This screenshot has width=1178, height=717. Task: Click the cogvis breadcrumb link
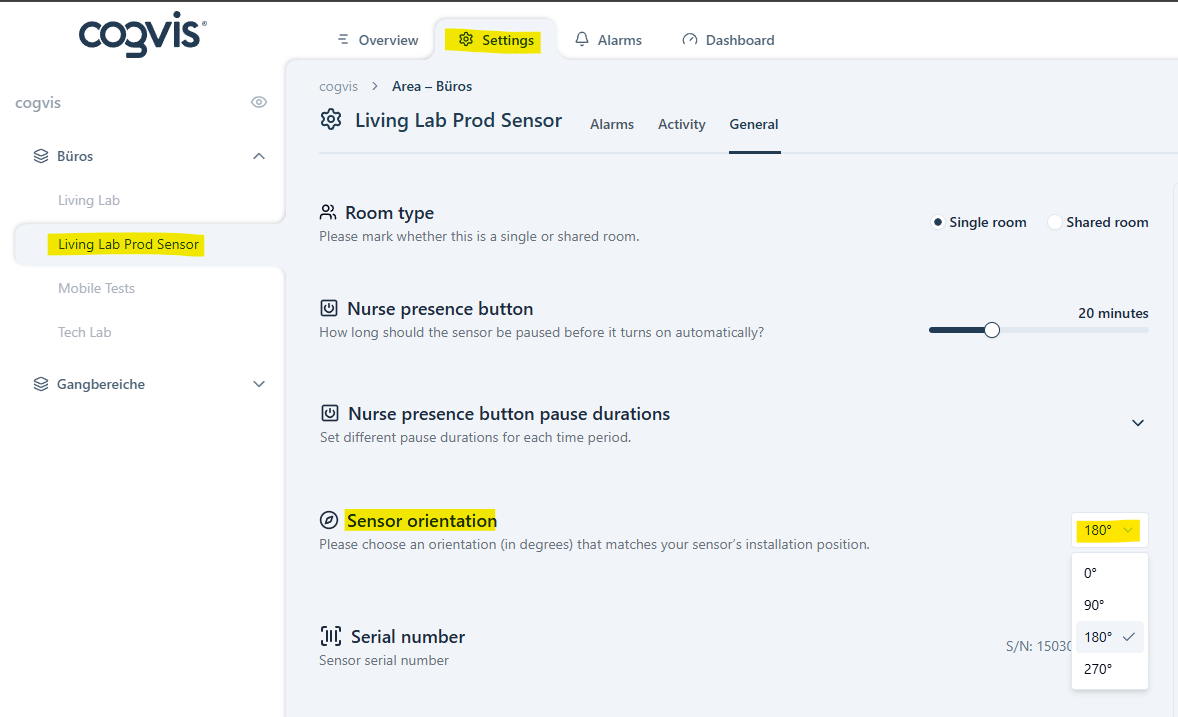pyautogui.click(x=338, y=86)
